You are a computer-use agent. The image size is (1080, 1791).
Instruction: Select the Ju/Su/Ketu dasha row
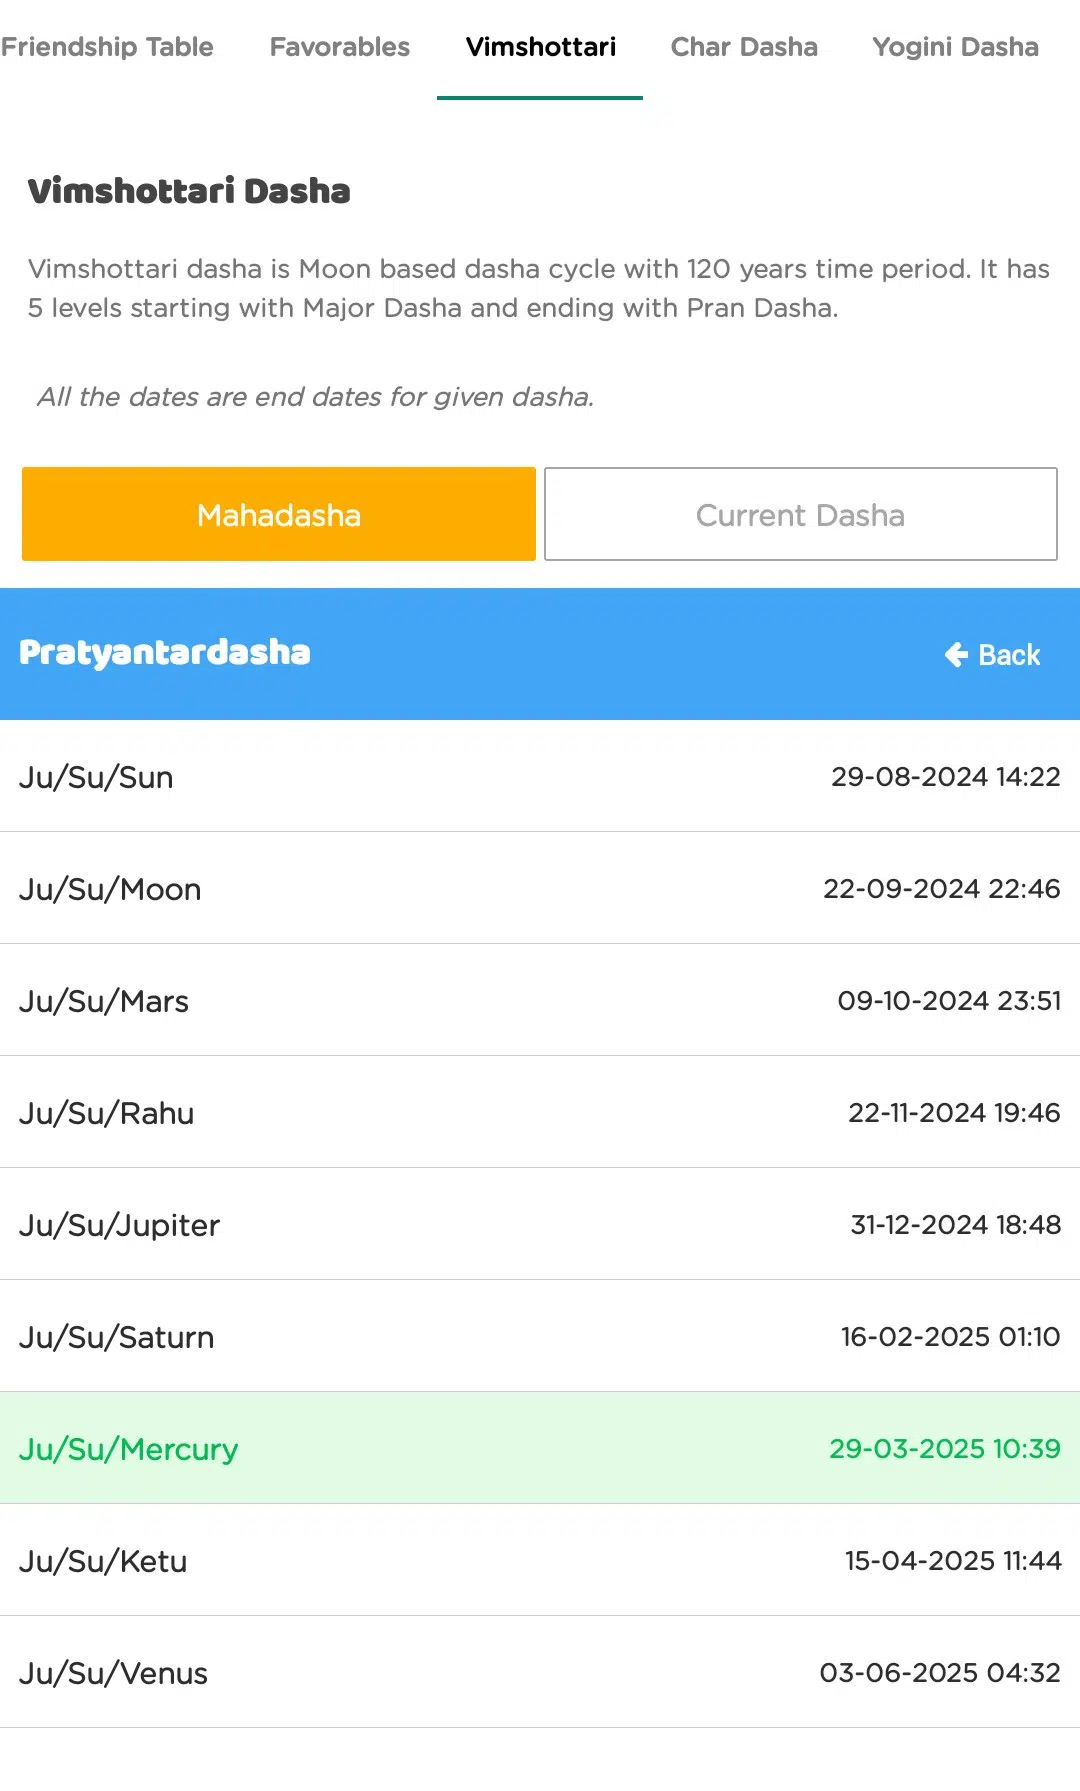(x=540, y=1560)
